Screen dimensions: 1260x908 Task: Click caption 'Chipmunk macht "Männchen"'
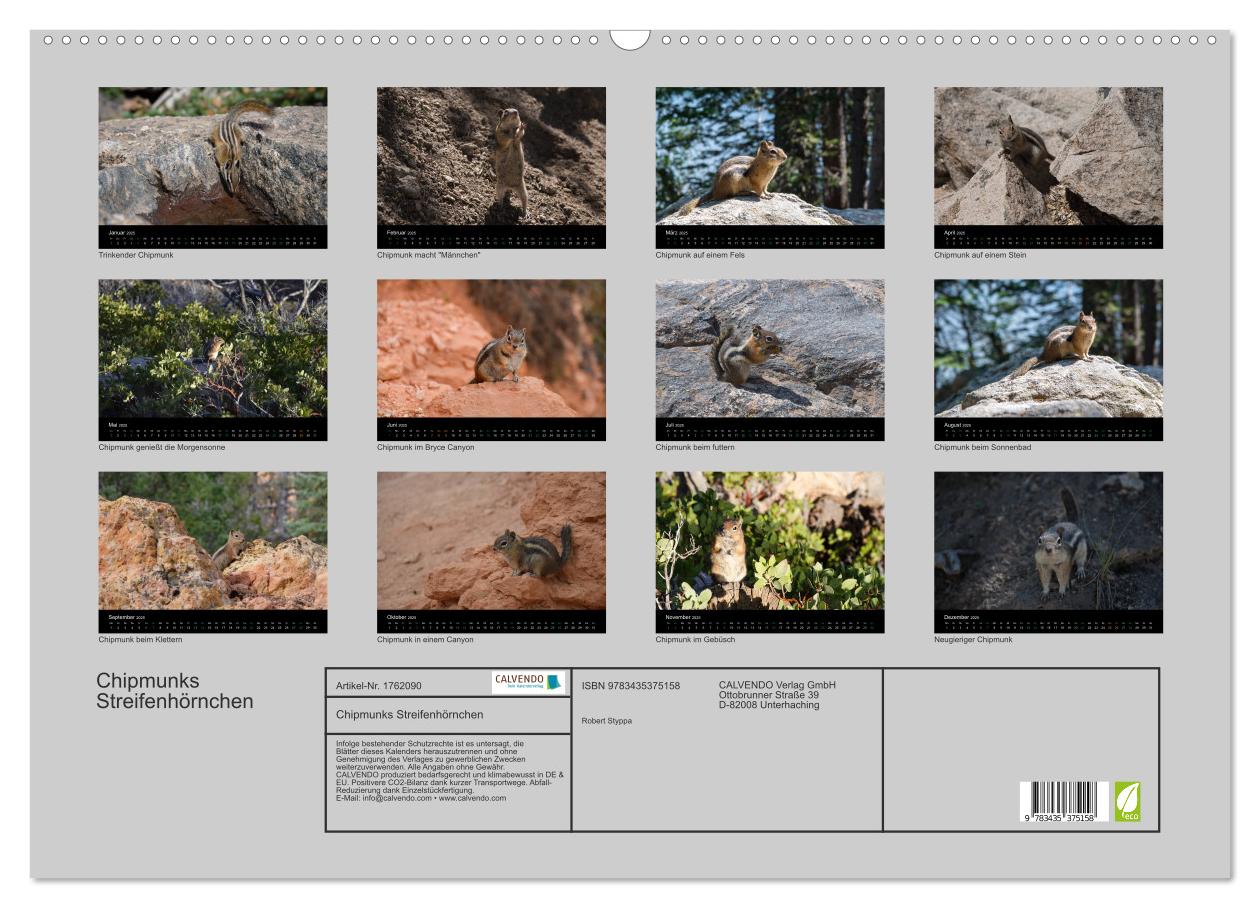(429, 255)
